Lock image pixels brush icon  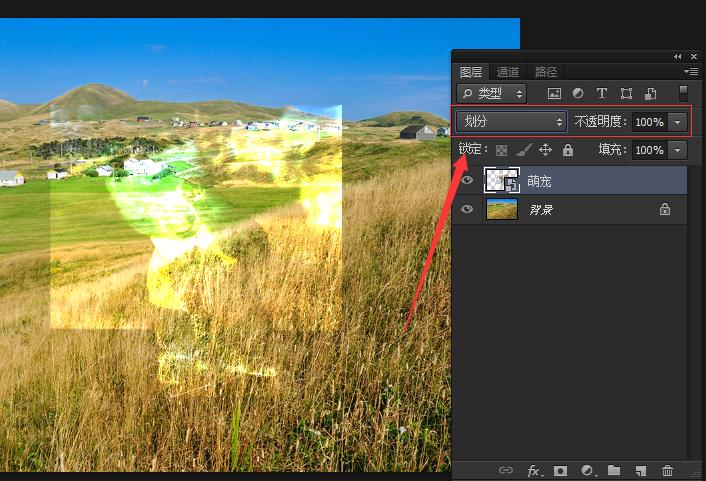[x=523, y=150]
